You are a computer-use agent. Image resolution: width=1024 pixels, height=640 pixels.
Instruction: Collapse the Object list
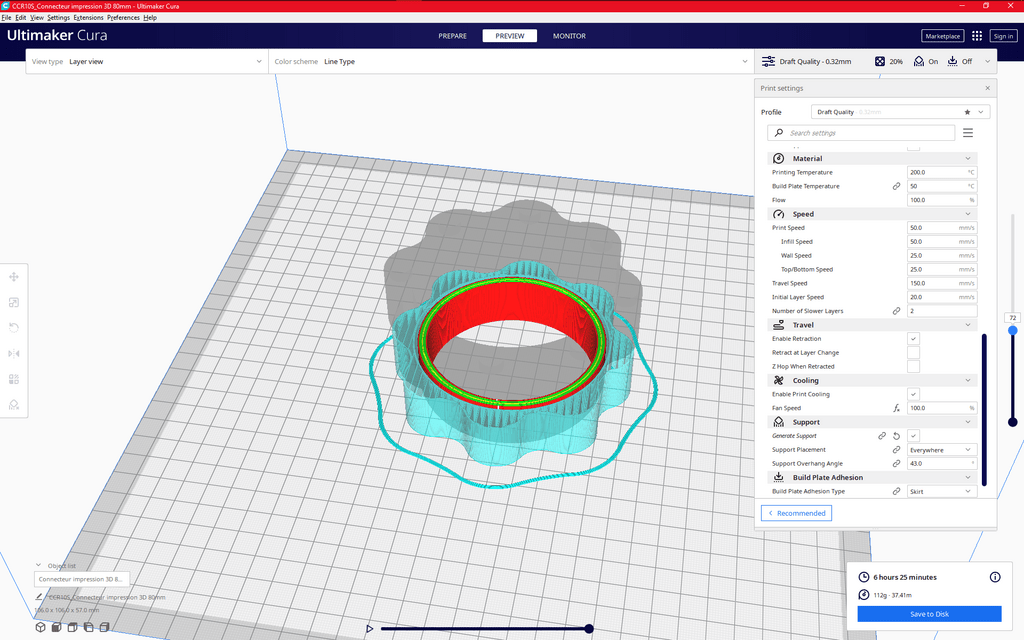39,566
